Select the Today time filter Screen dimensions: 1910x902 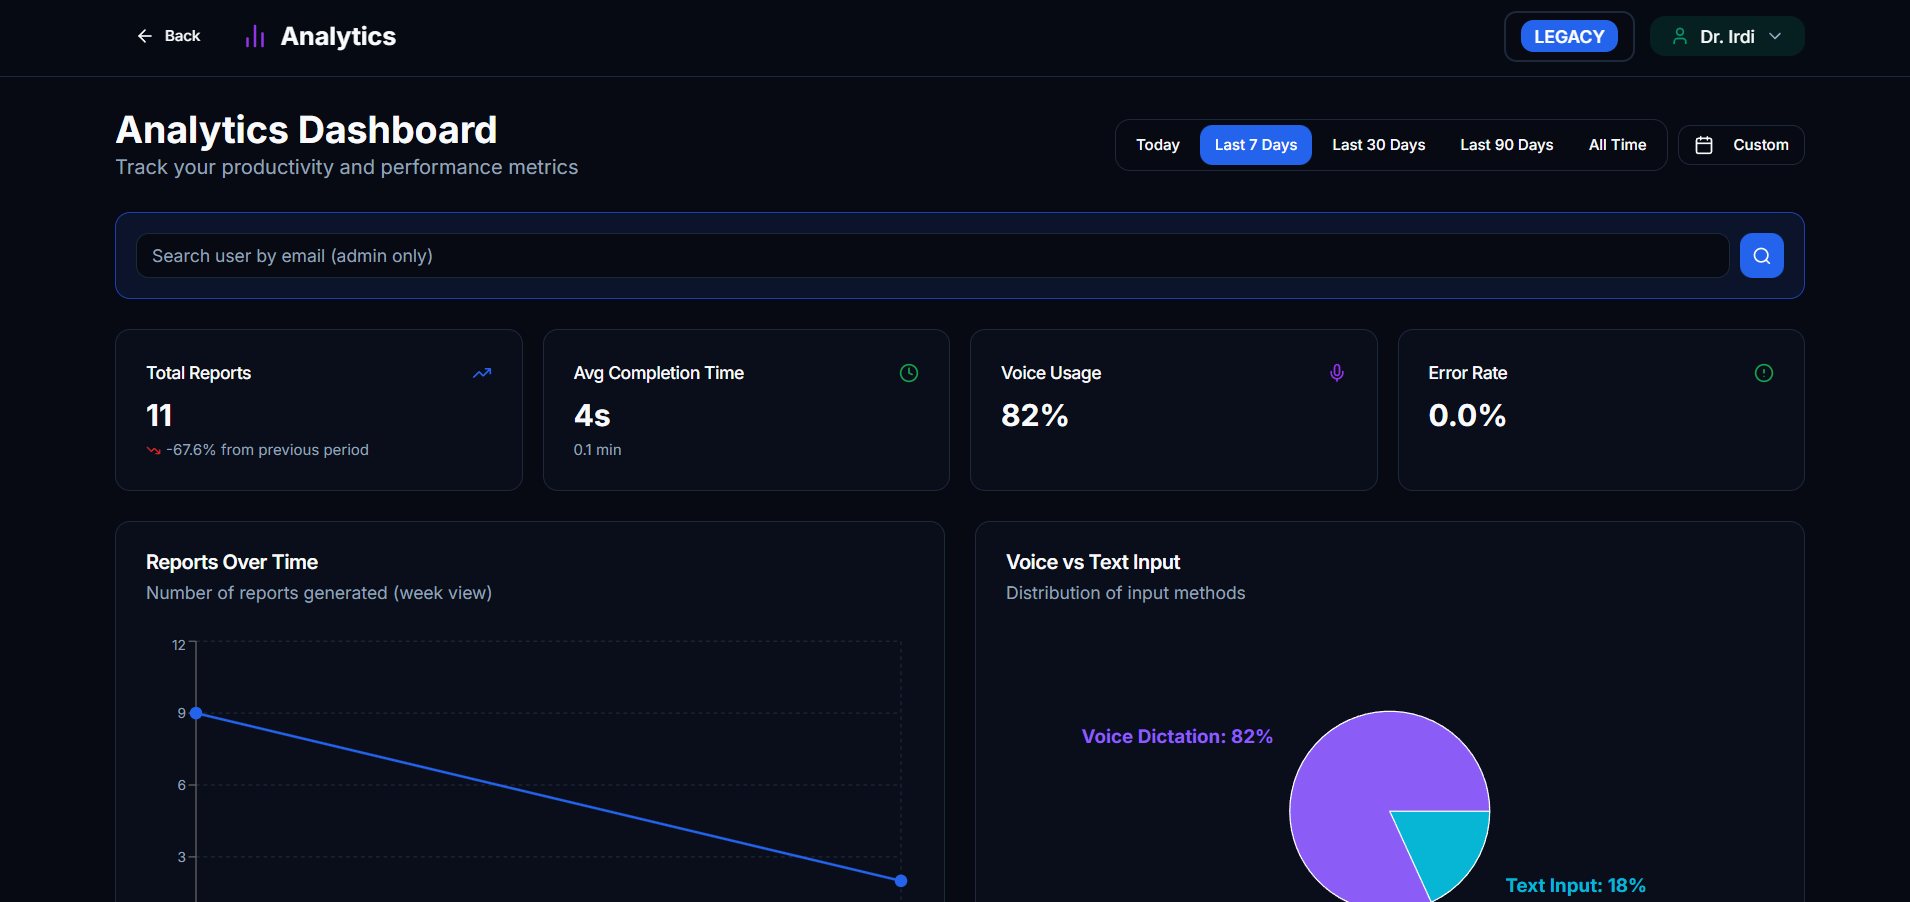1157,144
